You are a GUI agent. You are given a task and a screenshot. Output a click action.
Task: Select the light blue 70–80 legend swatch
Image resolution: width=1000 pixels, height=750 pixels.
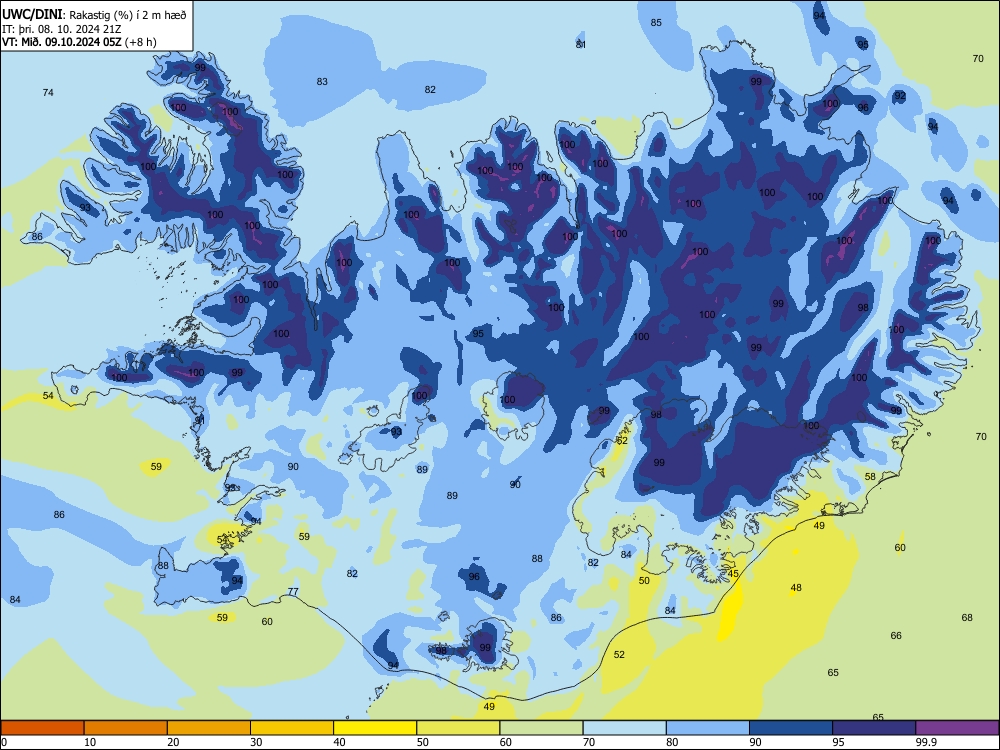(624, 728)
